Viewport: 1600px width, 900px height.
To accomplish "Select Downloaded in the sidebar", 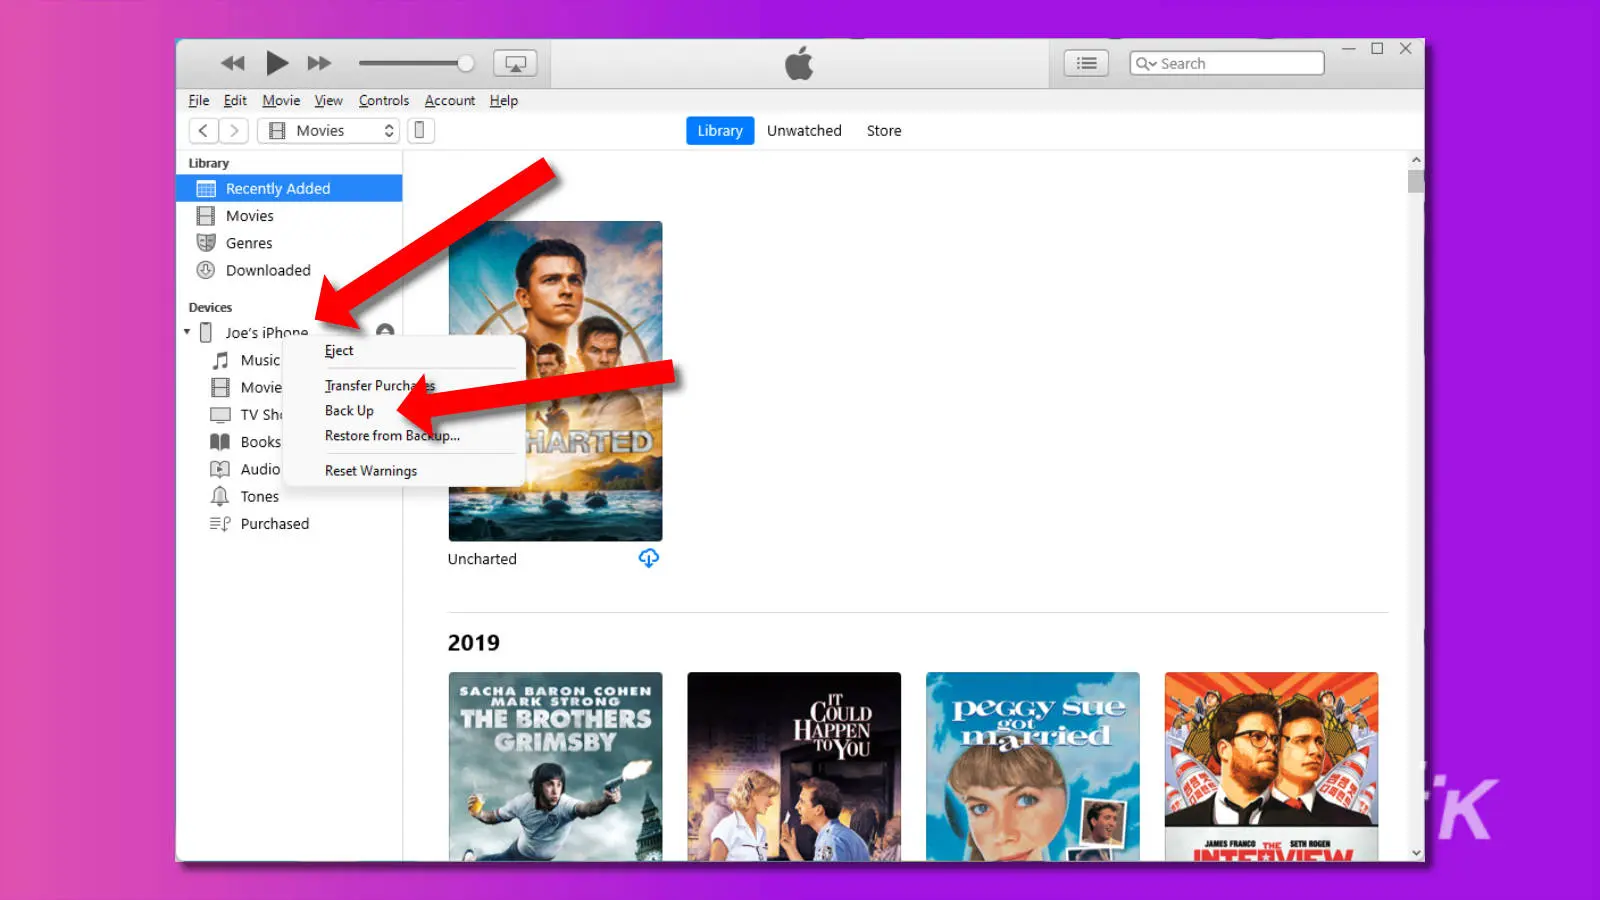I will click(x=289, y=270).
